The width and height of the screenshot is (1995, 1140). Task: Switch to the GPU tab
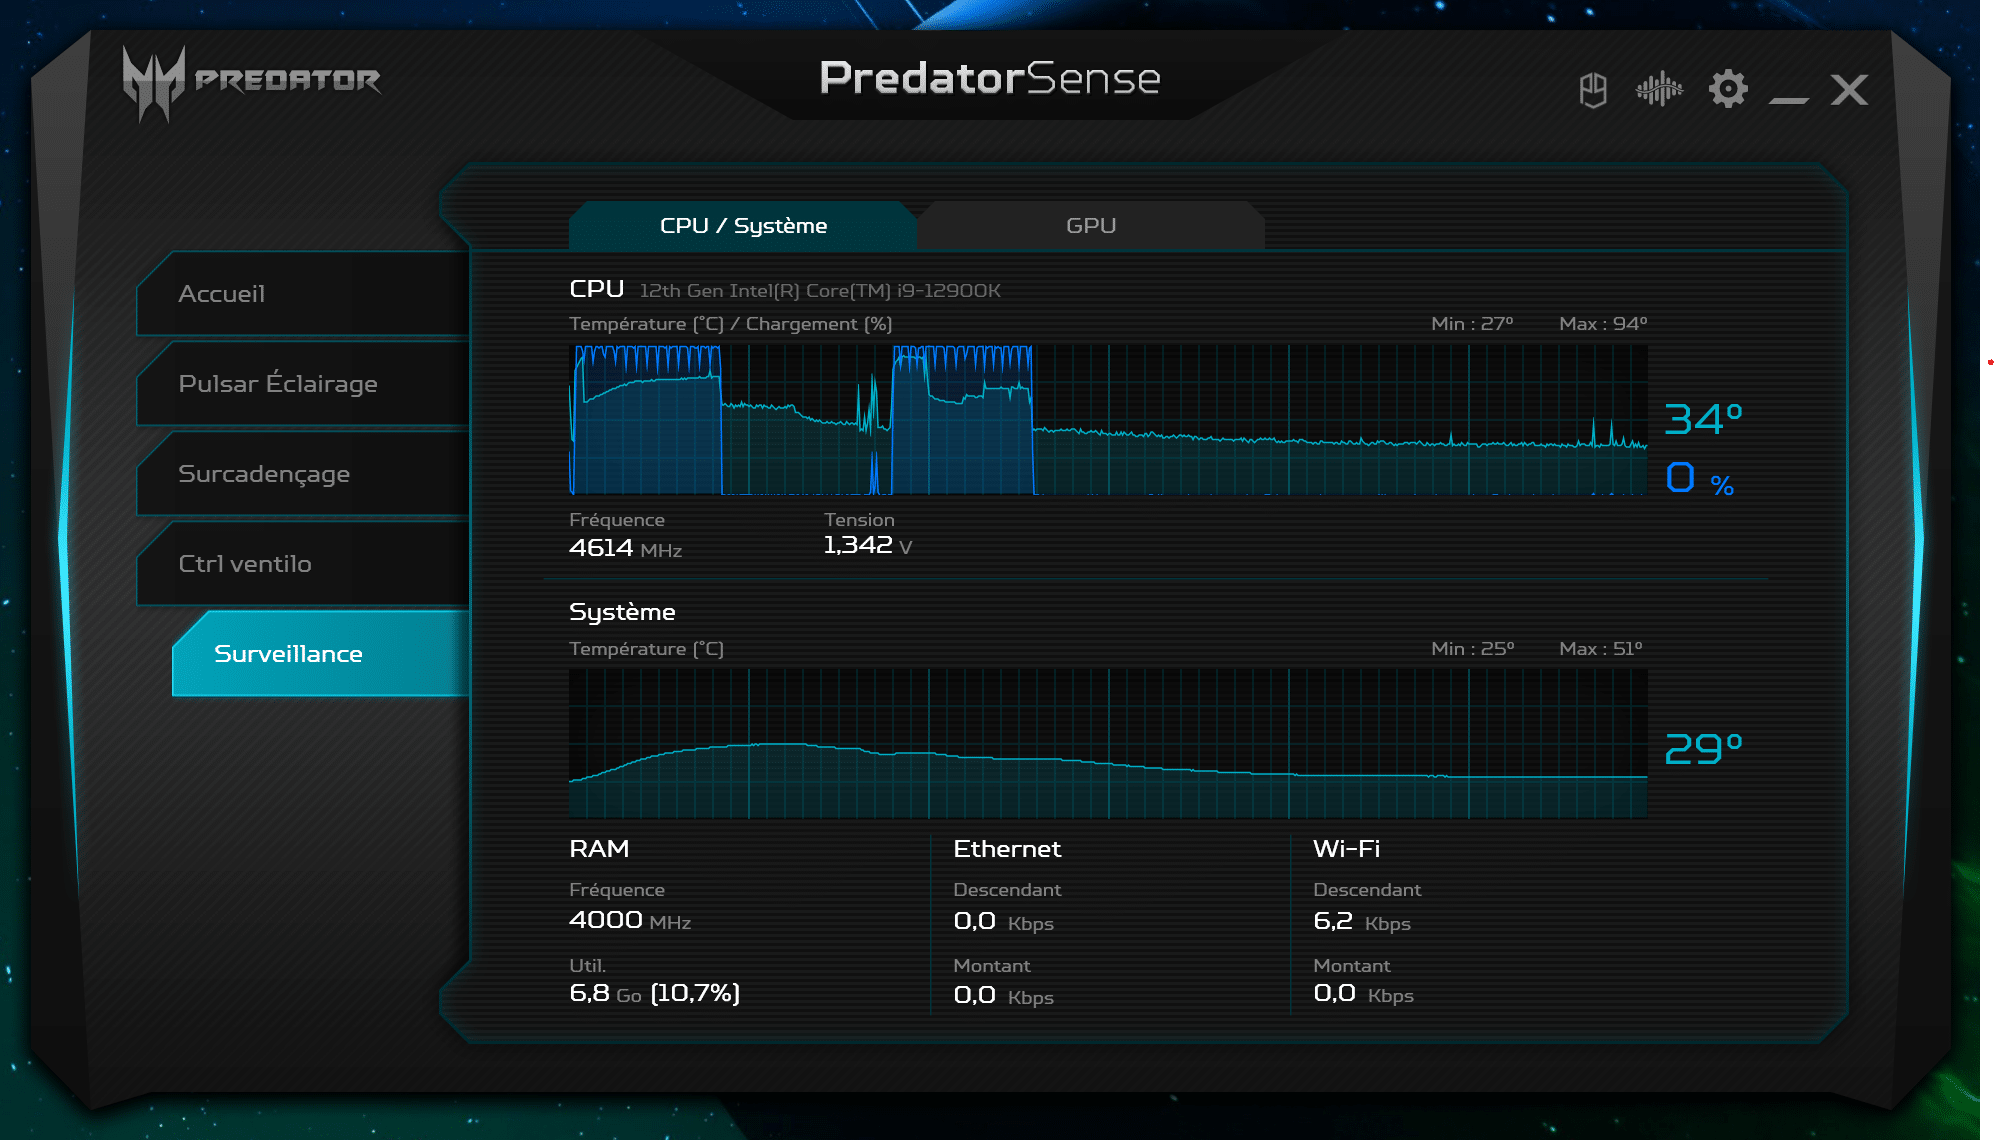[x=1091, y=226]
